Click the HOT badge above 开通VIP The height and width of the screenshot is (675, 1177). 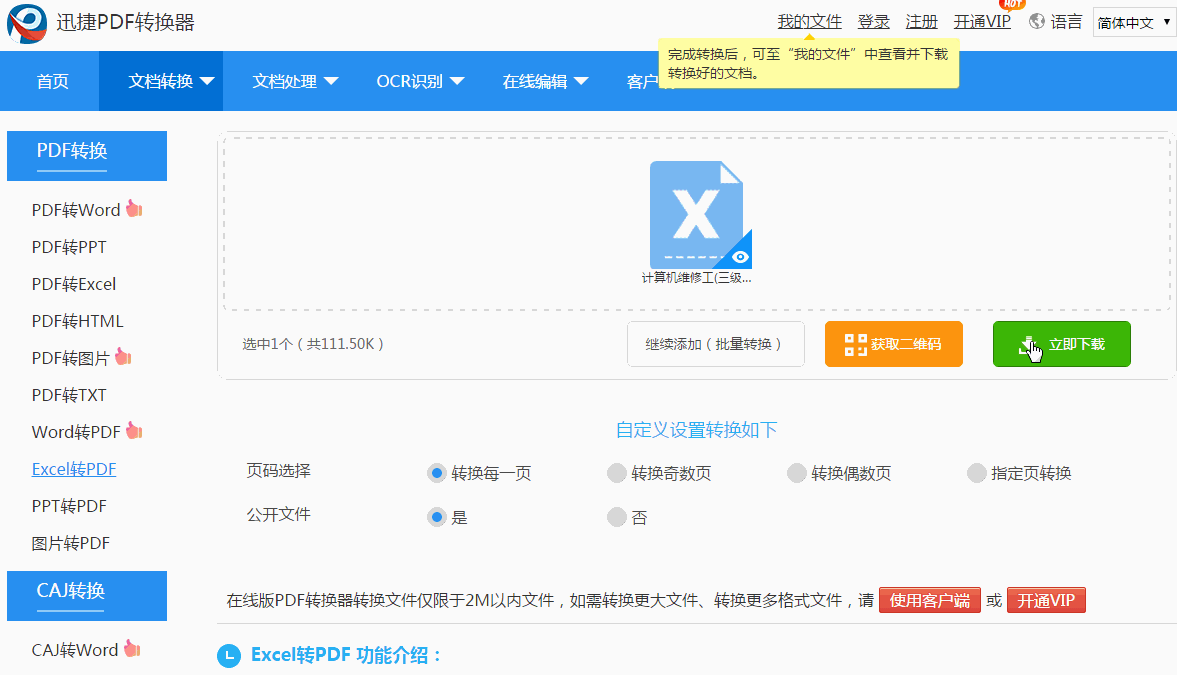pos(1010,5)
